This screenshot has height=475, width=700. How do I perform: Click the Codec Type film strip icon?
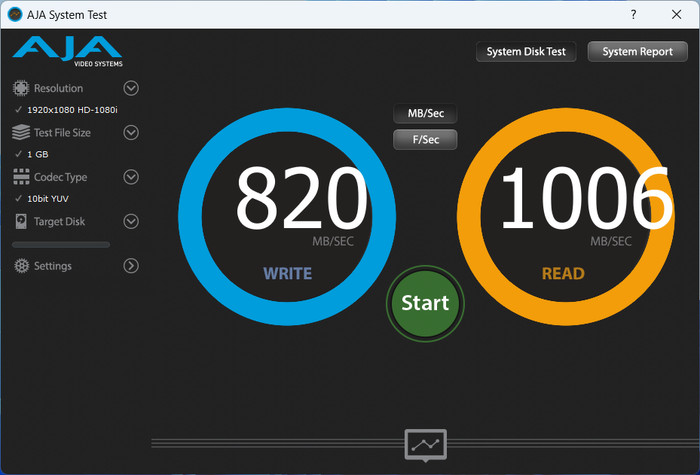point(21,177)
